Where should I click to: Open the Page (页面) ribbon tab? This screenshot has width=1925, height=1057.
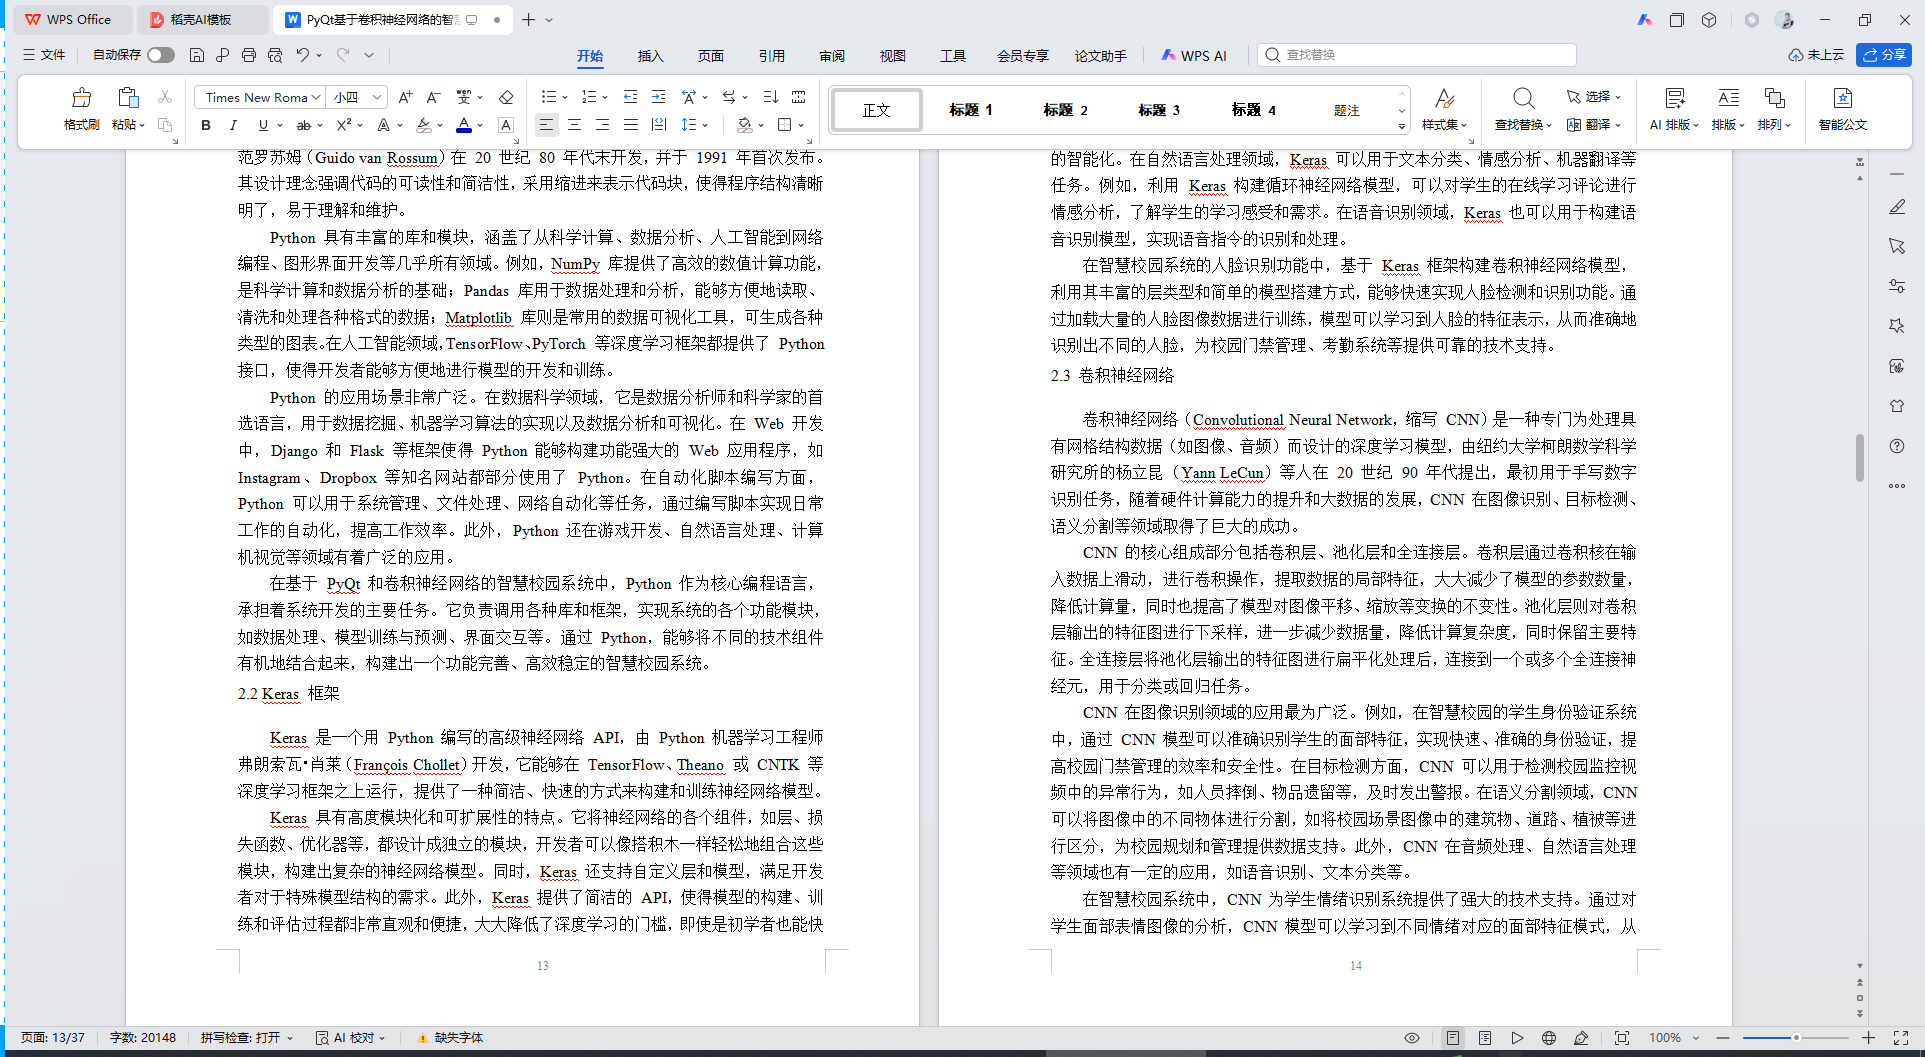click(x=711, y=56)
